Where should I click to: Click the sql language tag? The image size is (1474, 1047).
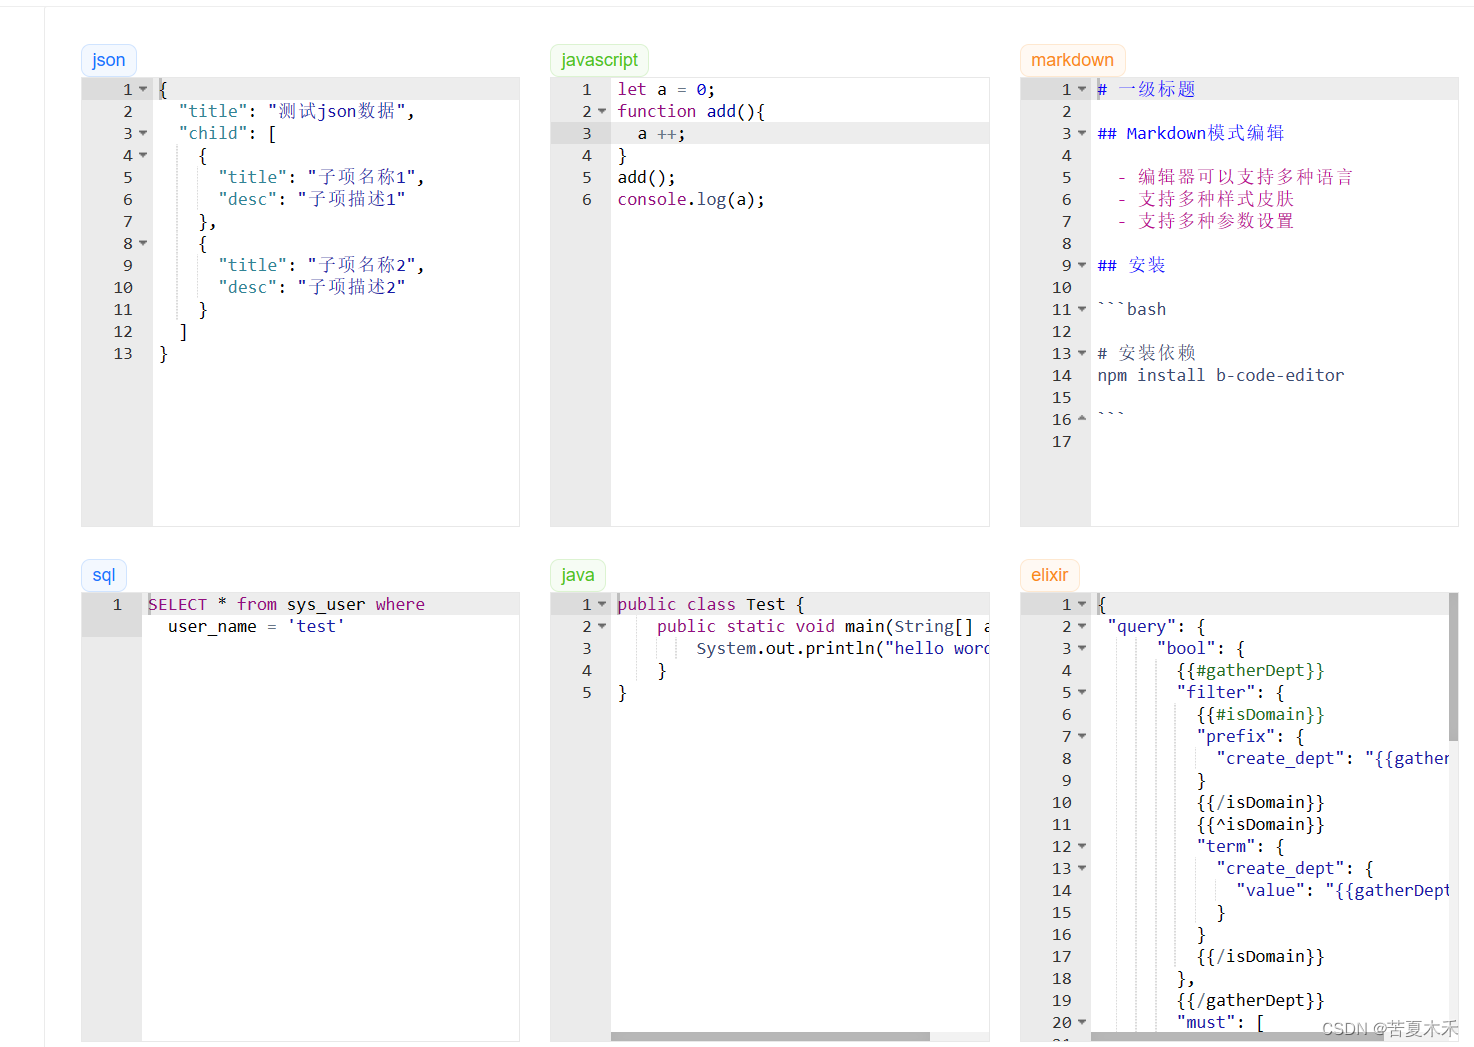click(104, 575)
